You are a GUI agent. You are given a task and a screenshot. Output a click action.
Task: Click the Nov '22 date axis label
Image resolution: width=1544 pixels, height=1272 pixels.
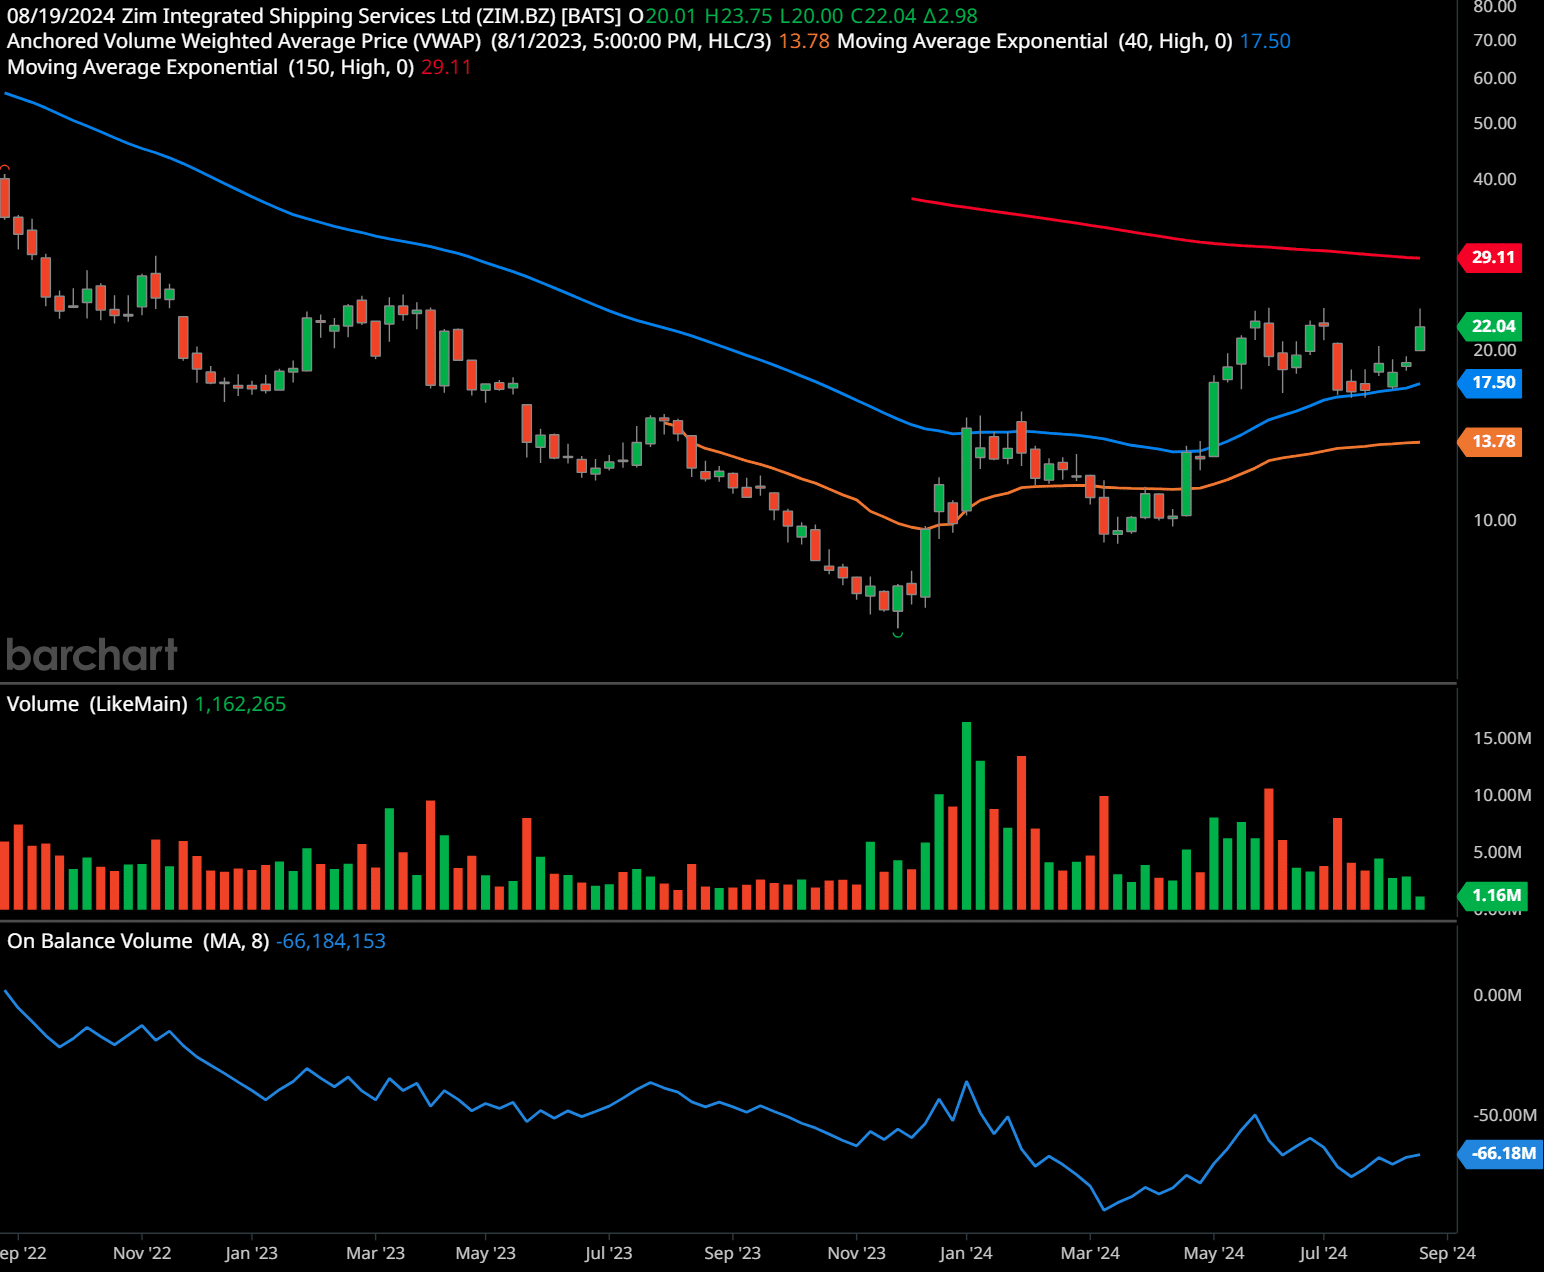click(x=142, y=1253)
